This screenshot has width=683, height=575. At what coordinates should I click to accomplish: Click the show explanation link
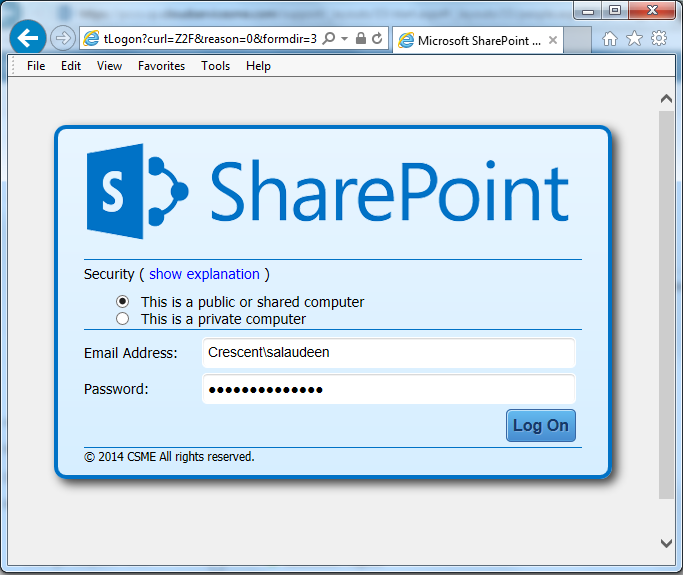[204, 274]
